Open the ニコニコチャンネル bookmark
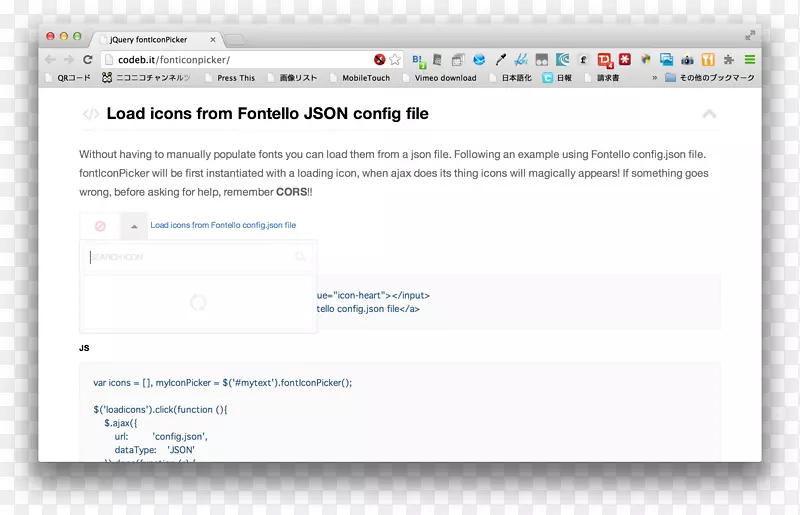The image size is (800, 515). pyautogui.click(x=146, y=78)
